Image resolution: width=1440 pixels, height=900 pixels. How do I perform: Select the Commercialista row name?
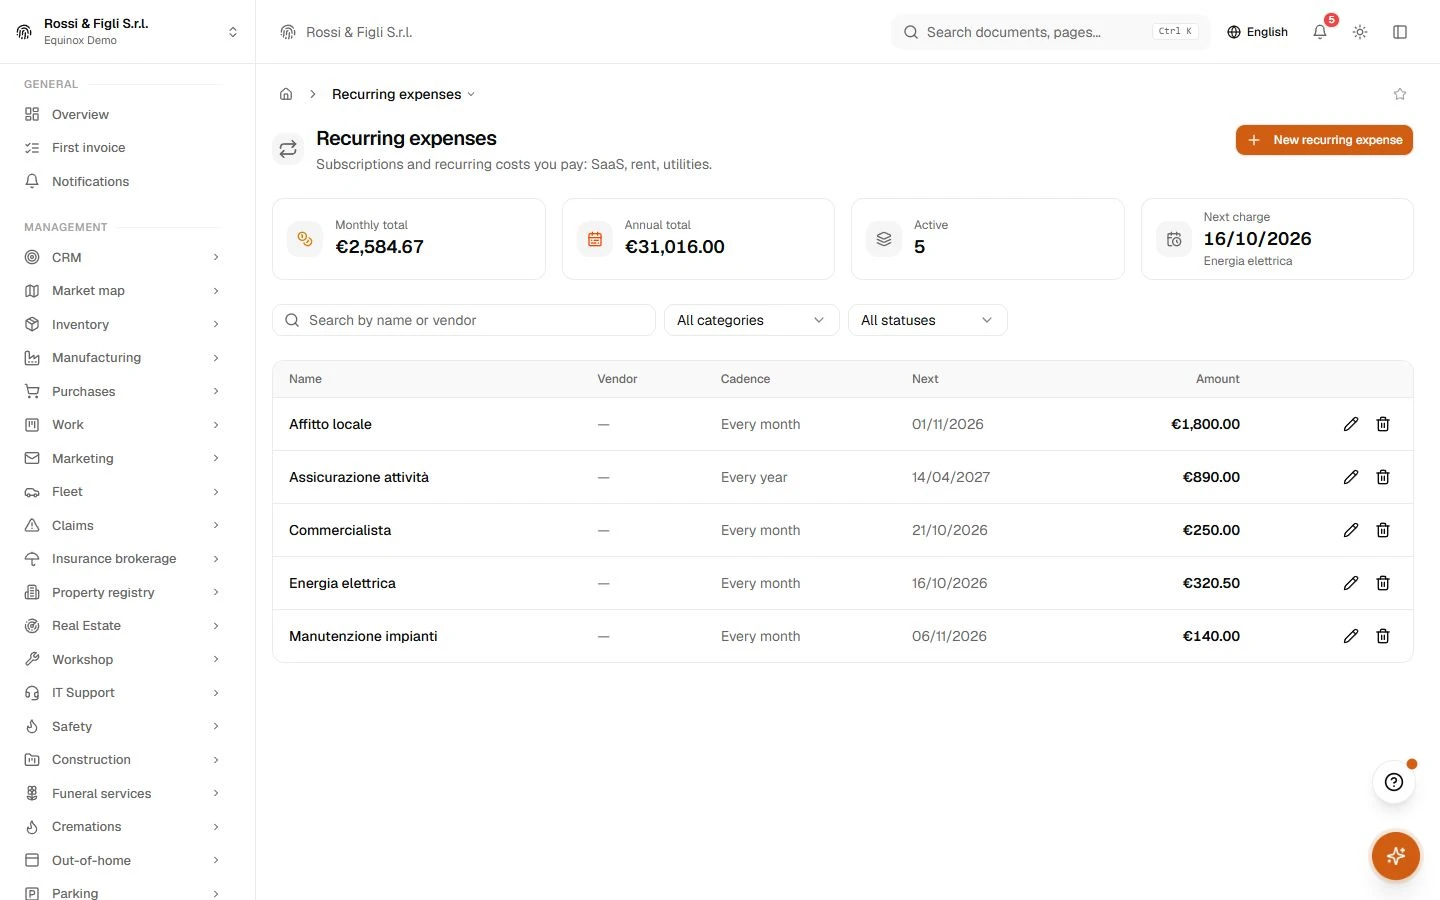(340, 530)
